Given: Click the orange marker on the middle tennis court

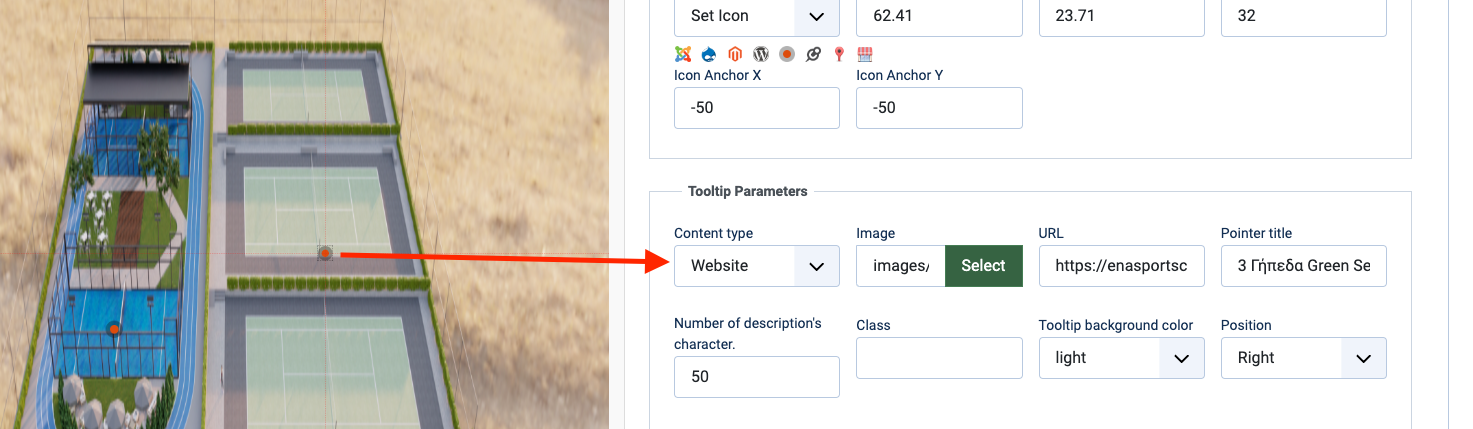Looking at the screenshot, I should pyautogui.click(x=326, y=254).
